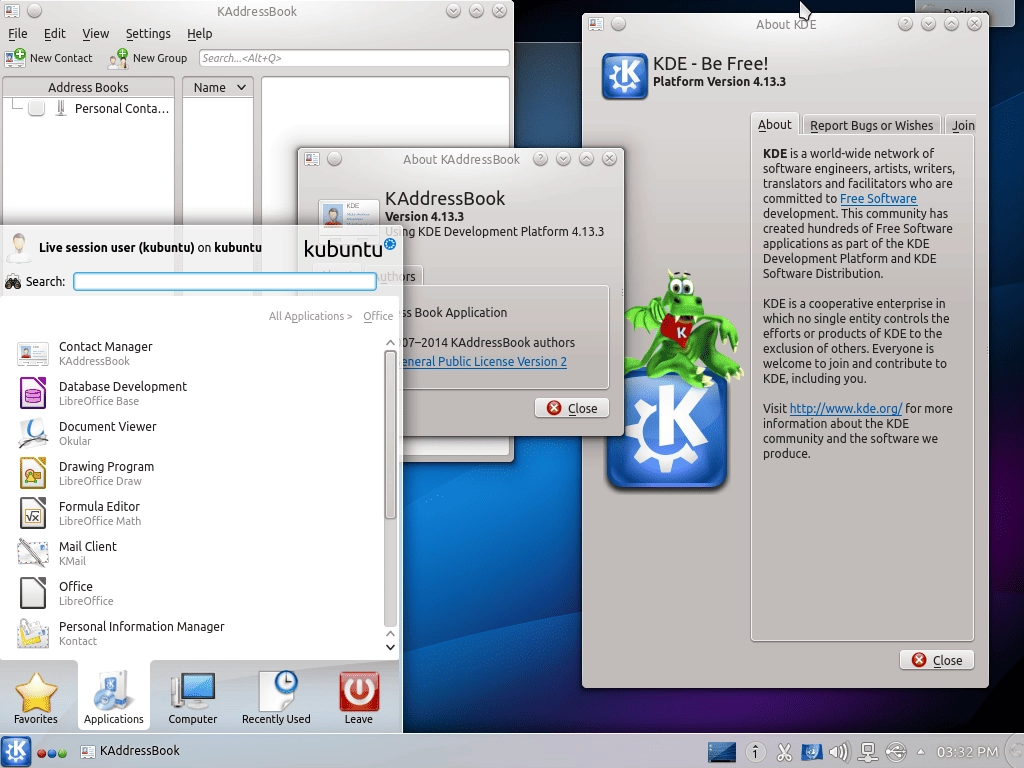Click the scroll up arrow at the bottom of the launcher list
1024x768 pixels.
click(391, 633)
